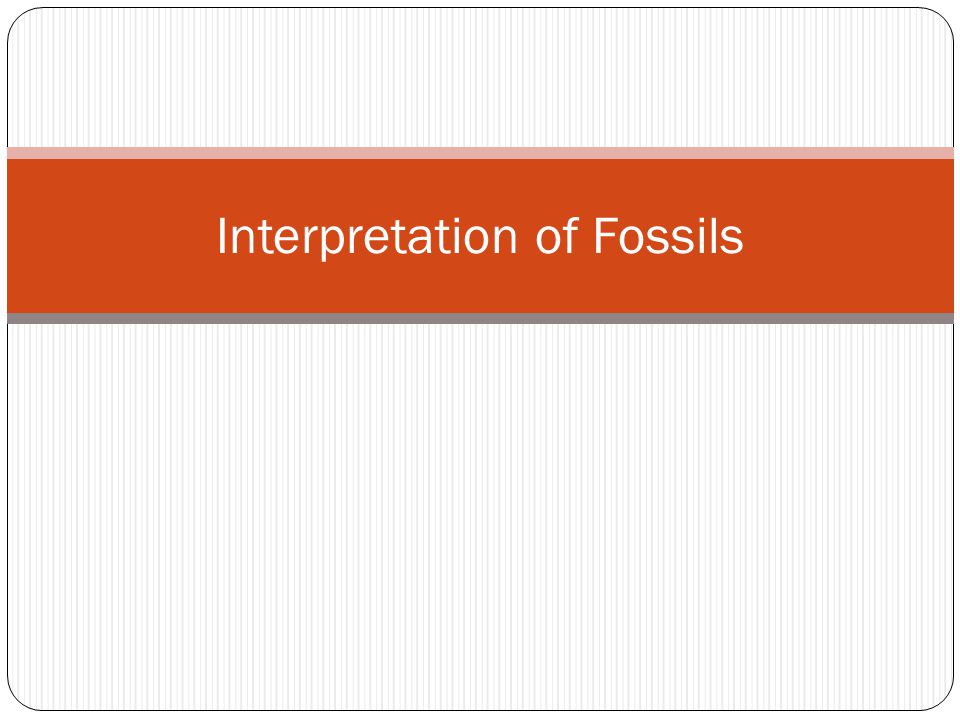The height and width of the screenshot is (720, 960).
Task: Click the space between "of" and "Fossils"
Action: coord(586,236)
